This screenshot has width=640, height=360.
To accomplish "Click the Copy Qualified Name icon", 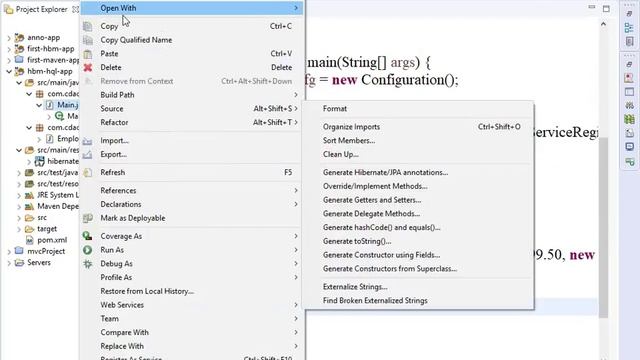I will tap(87, 40).
